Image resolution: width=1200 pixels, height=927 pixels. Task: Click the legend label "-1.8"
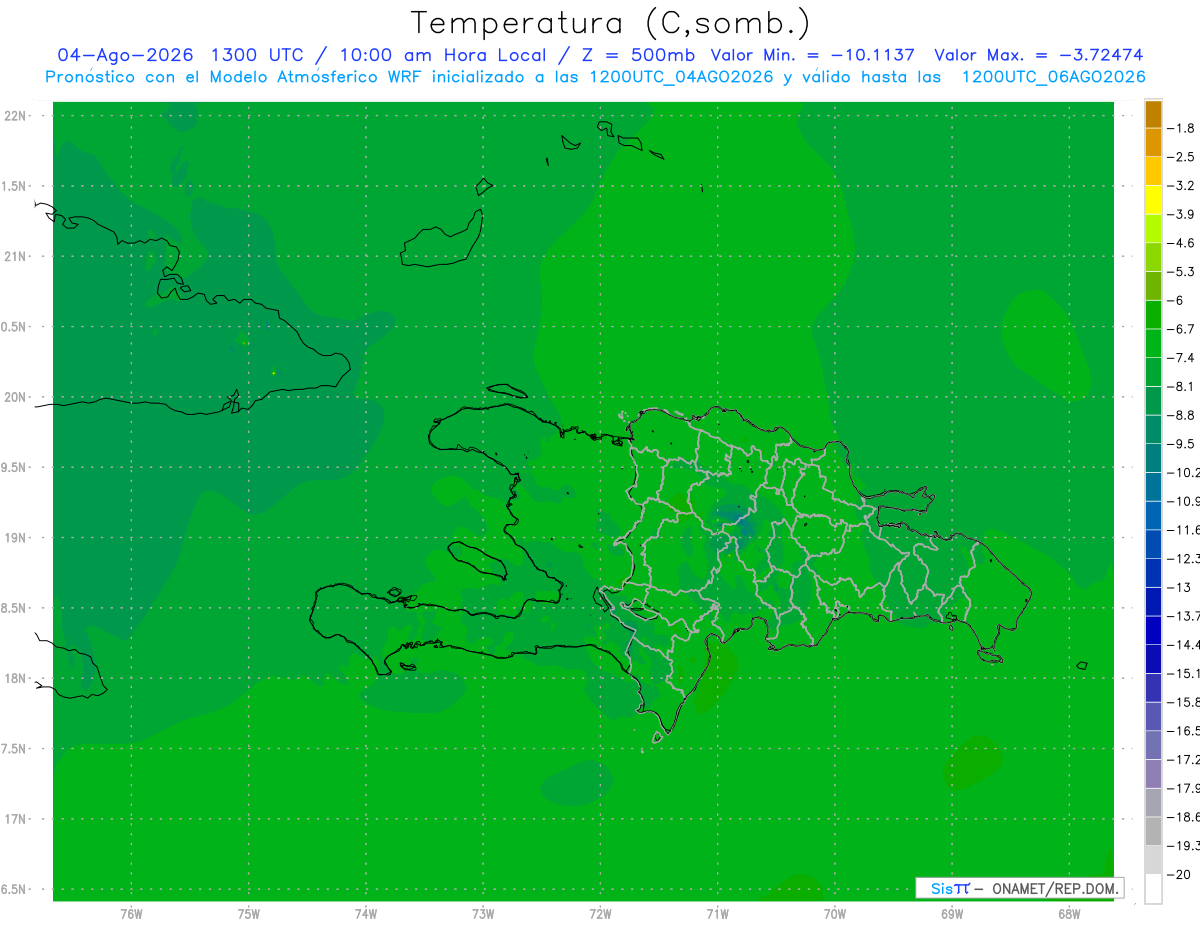(1182, 128)
